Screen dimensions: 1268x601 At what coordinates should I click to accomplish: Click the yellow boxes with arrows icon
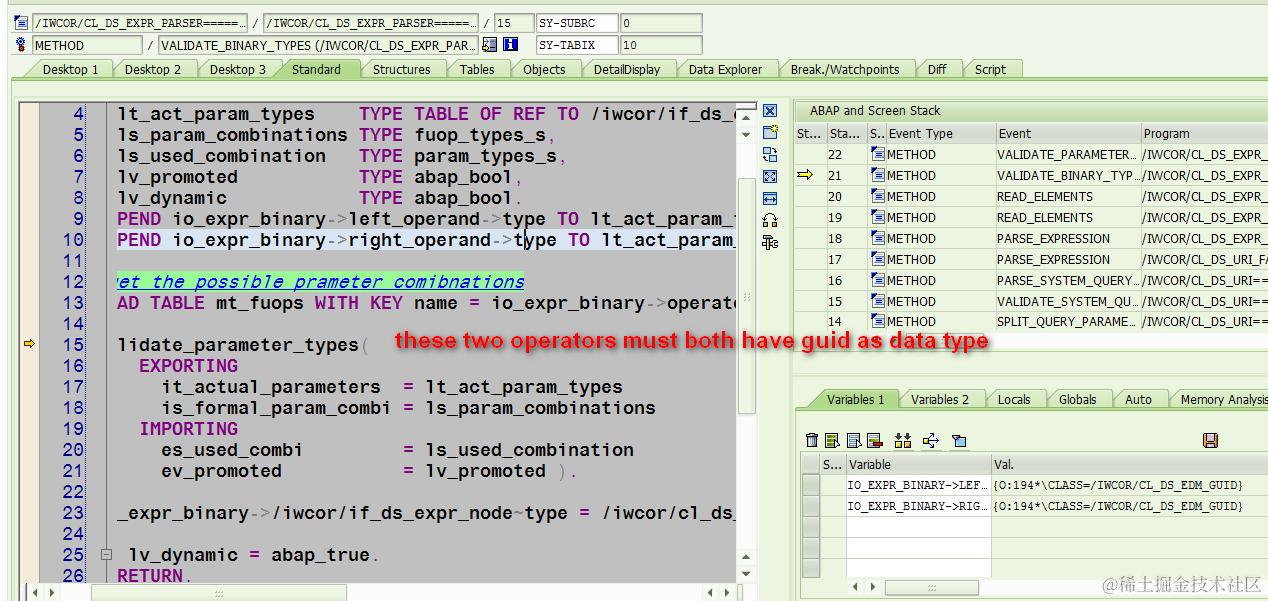(x=903, y=440)
